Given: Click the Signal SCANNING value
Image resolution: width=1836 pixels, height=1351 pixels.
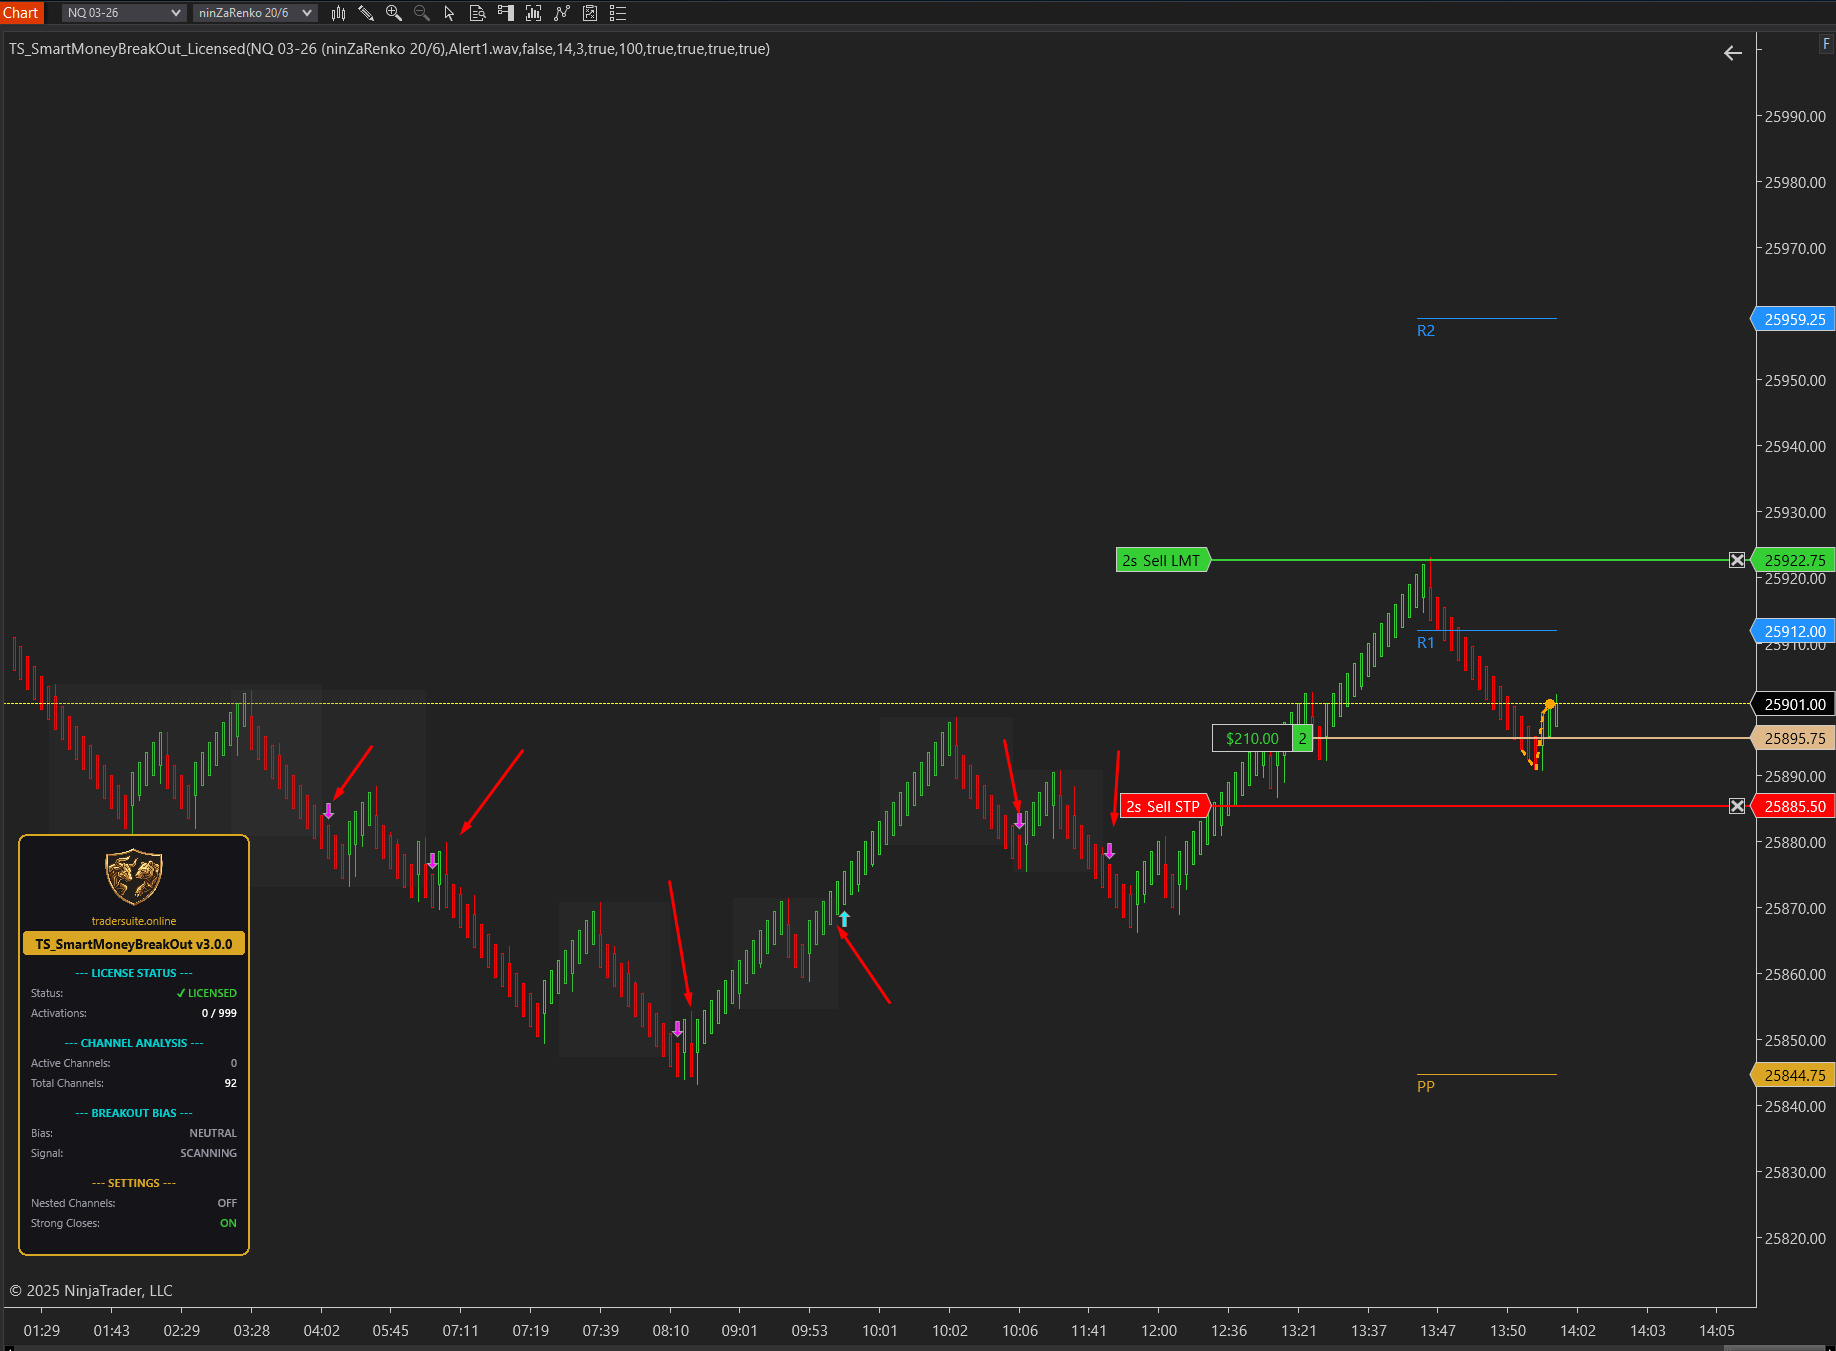Looking at the screenshot, I should [x=208, y=1153].
